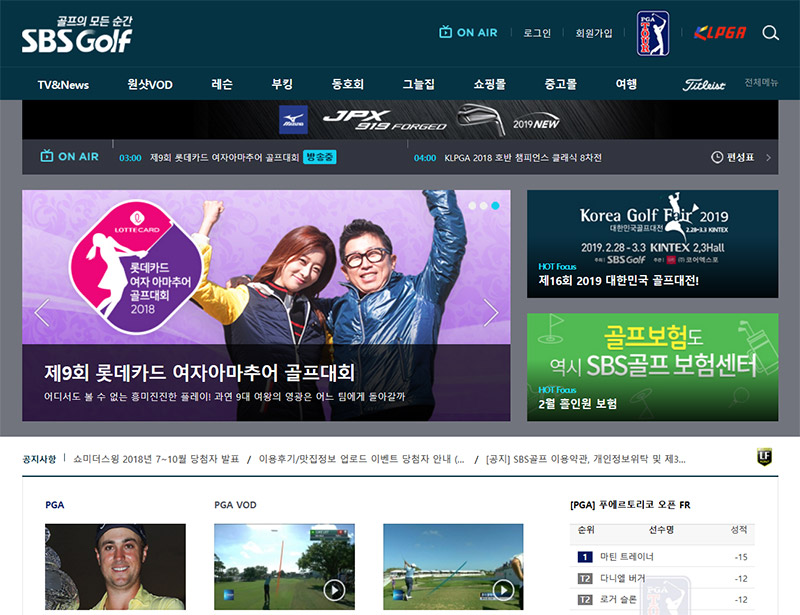Click the 순위 column header

(x=586, y=530)
